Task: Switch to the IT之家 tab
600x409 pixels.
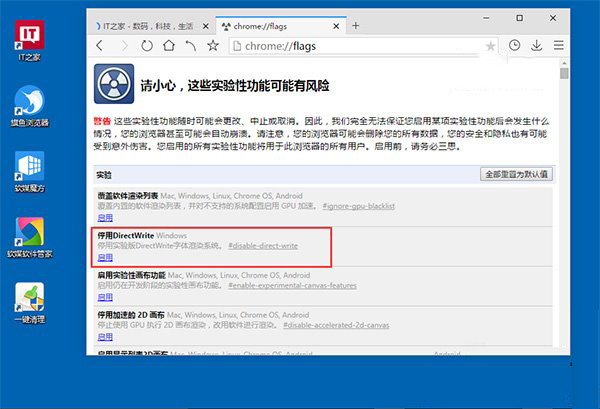Action: 149,26
